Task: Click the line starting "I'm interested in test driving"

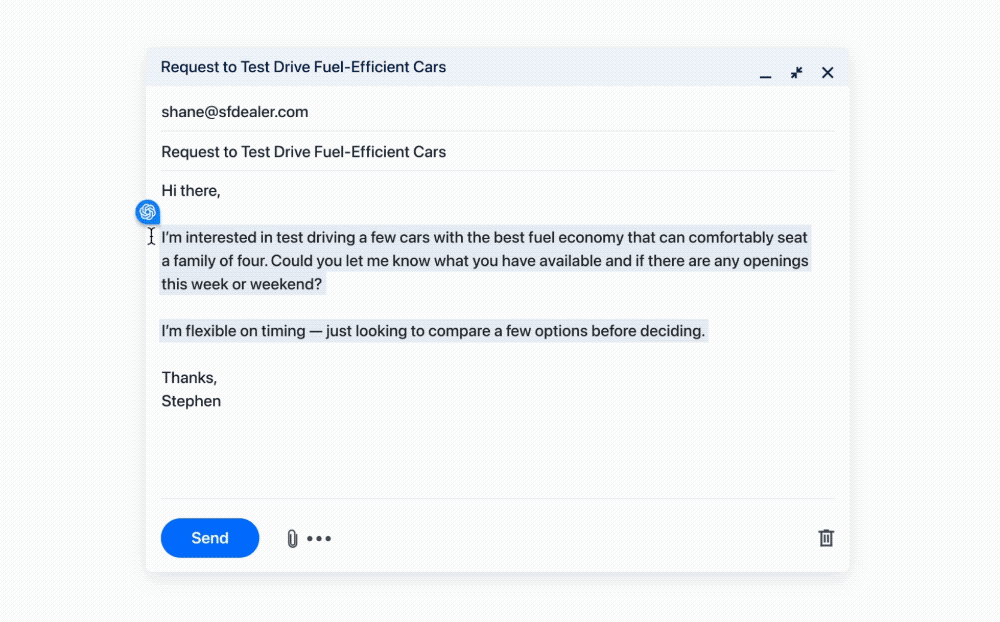Action: 484,238
